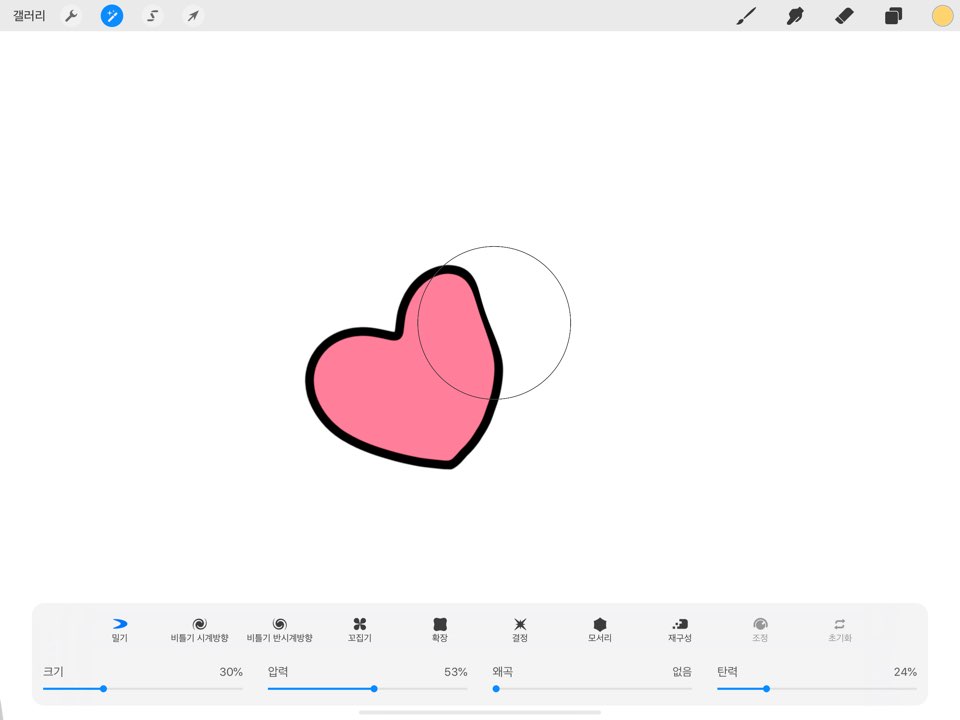Screen dimensions: 960x720
Task: Click the 탄력 label text
Action: tap(727, 672)
